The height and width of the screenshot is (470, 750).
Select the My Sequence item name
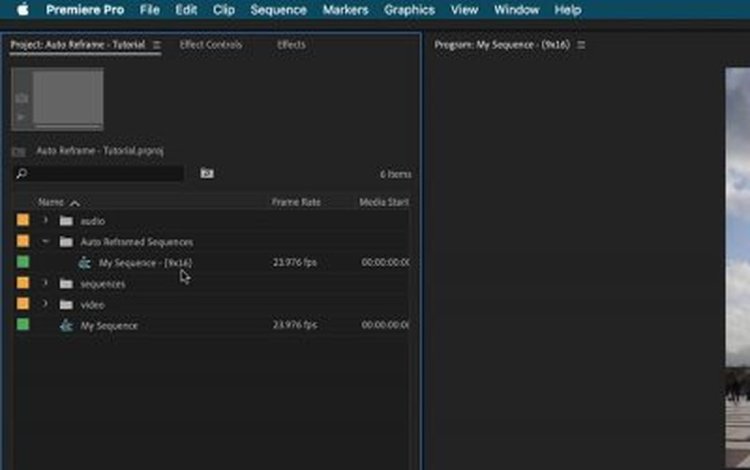pos(109,326)
